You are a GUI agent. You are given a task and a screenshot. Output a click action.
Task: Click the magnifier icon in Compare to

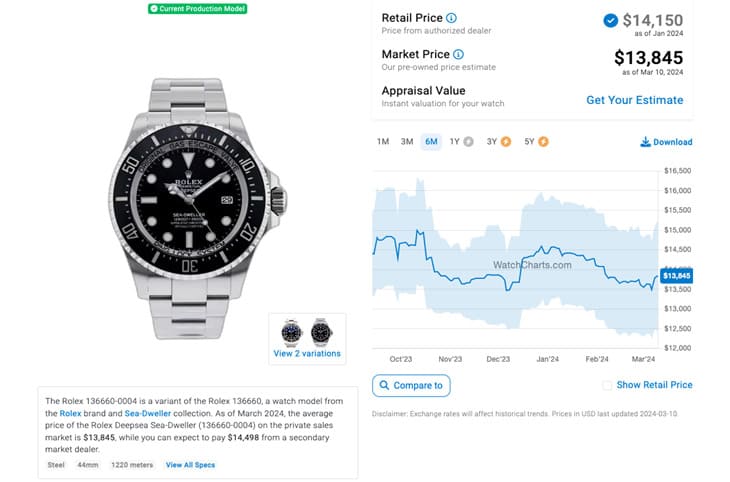(x=384, y=385)
